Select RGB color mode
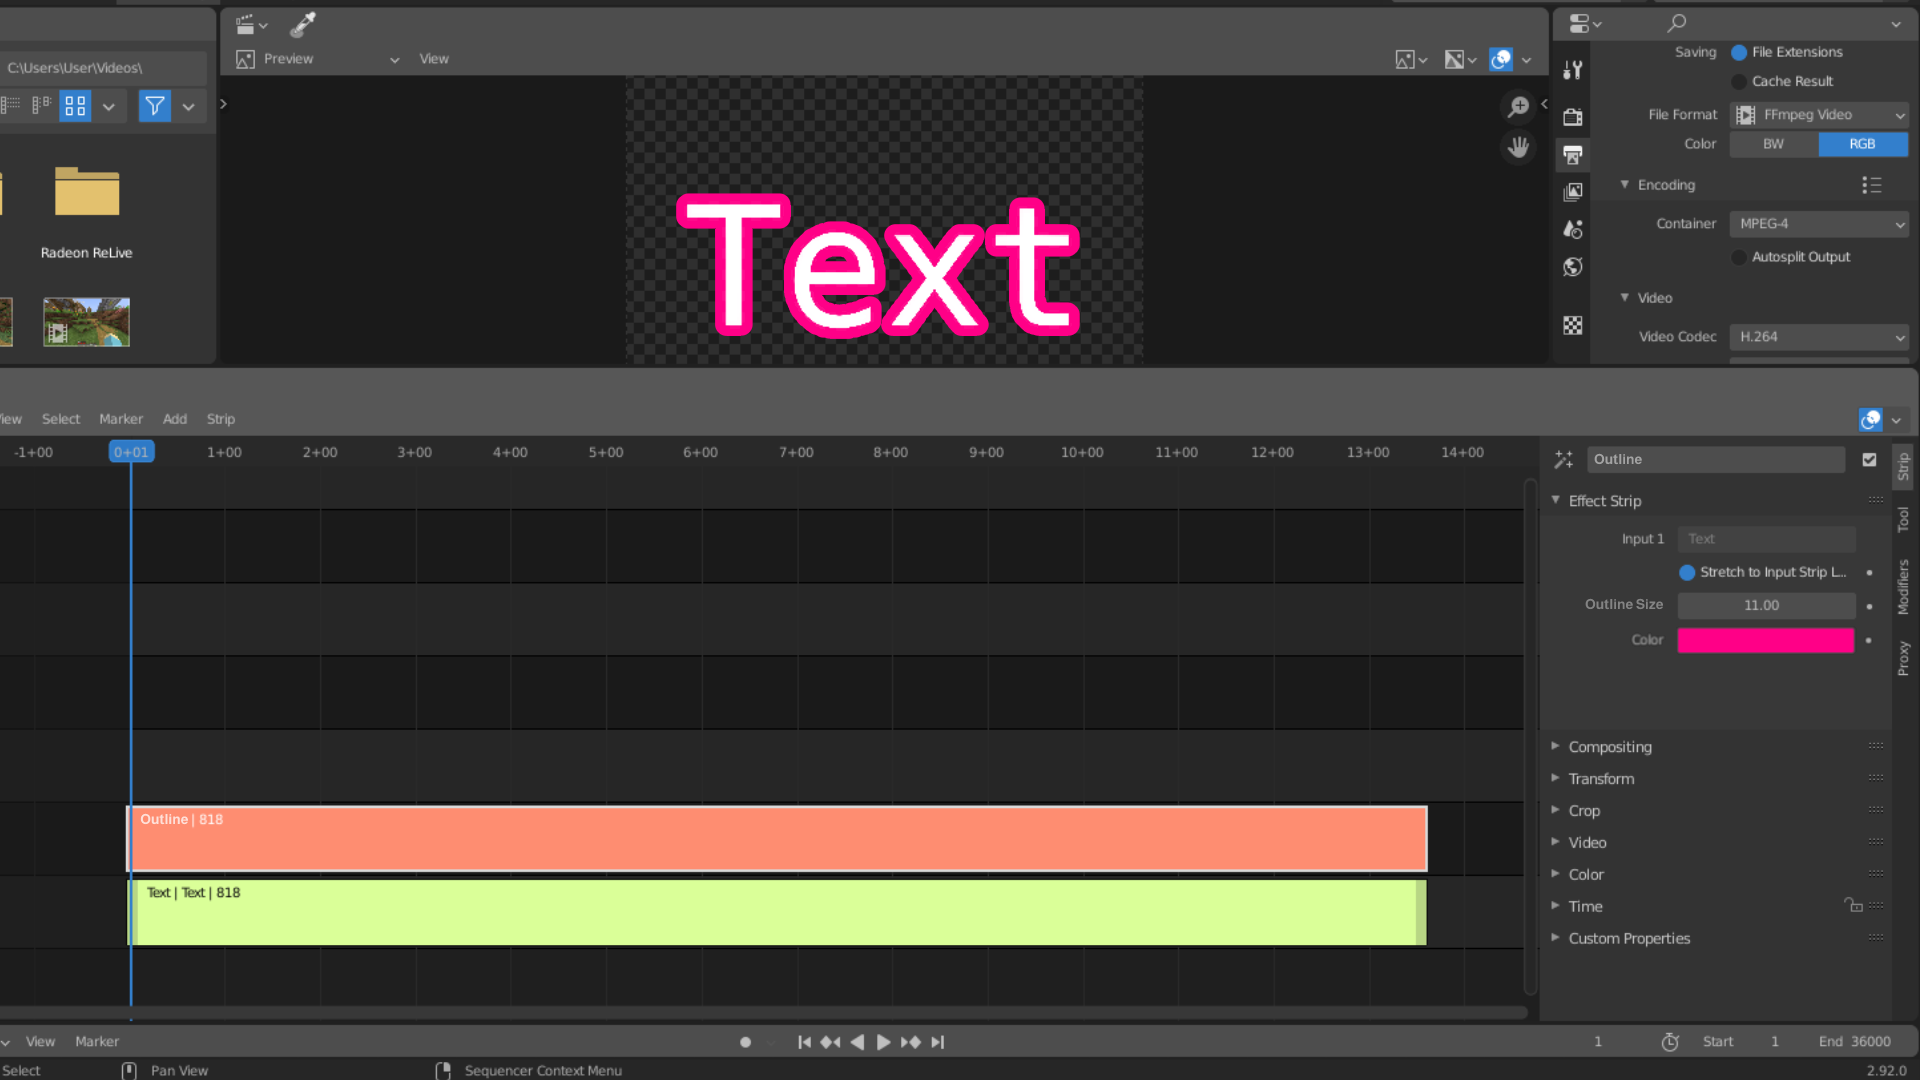 [1863, 144]
